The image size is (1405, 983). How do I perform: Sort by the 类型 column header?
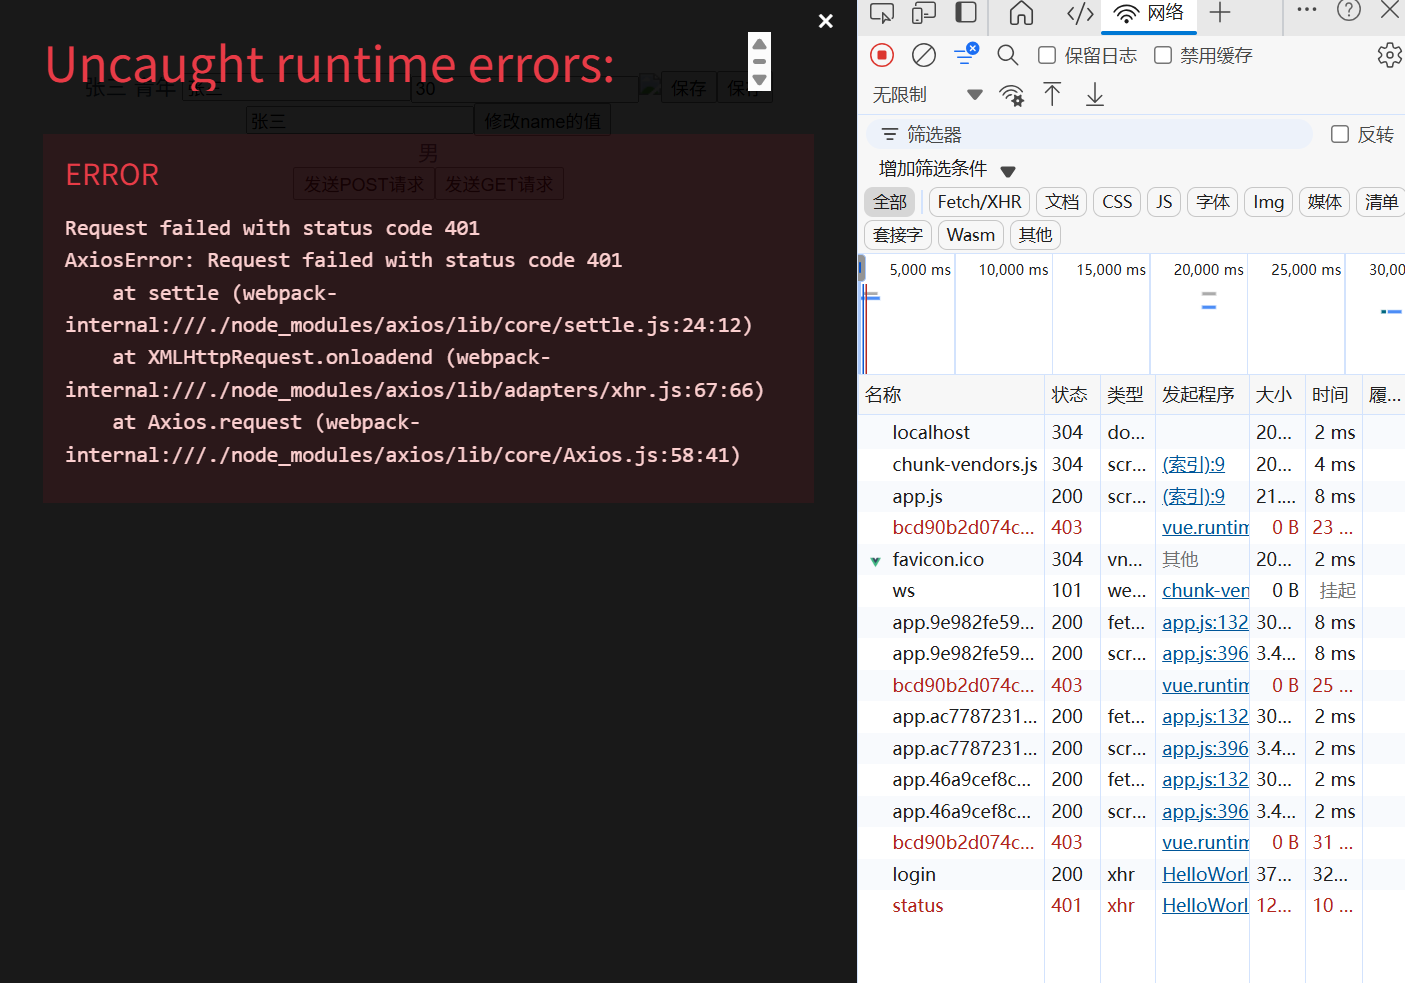(x=1127, y=395)
